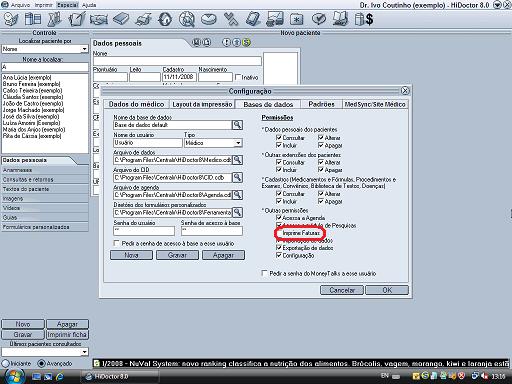The width and height of the screenshot is (512, 384).
Task: Click the globe with magnifier toolbar icon
Action: 187,19
